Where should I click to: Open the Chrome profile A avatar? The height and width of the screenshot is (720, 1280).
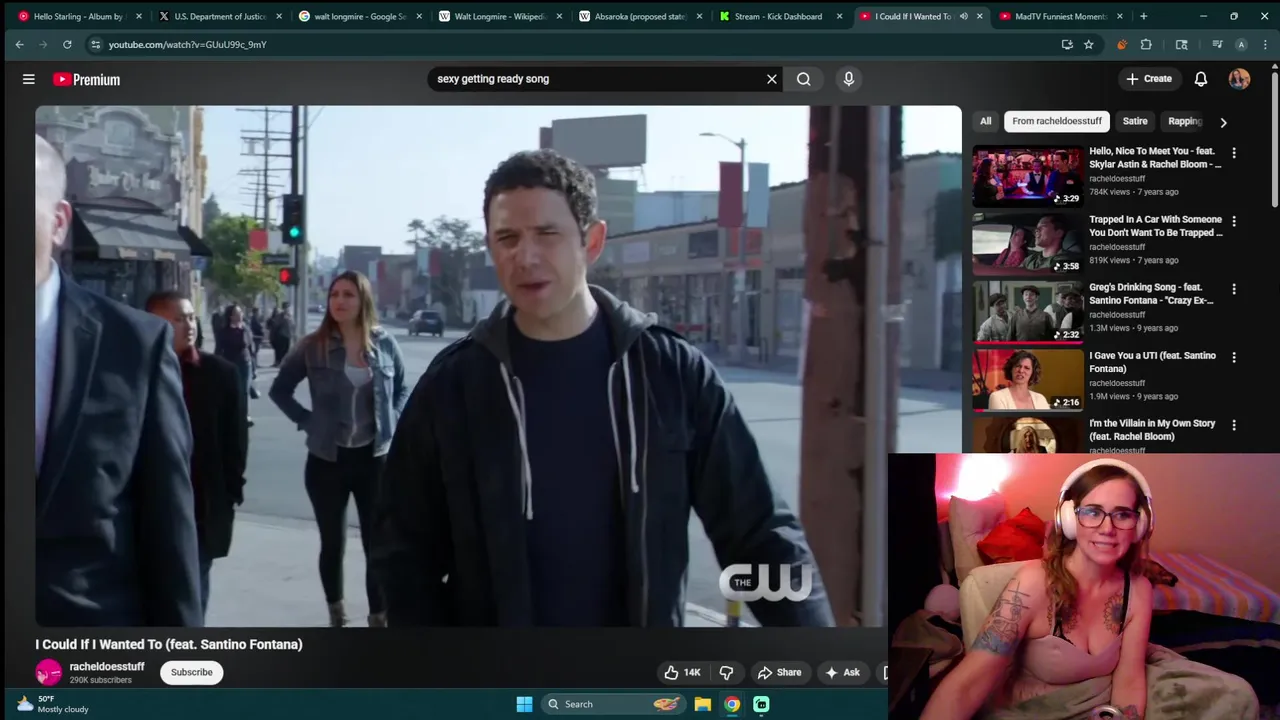(1241, 44)
